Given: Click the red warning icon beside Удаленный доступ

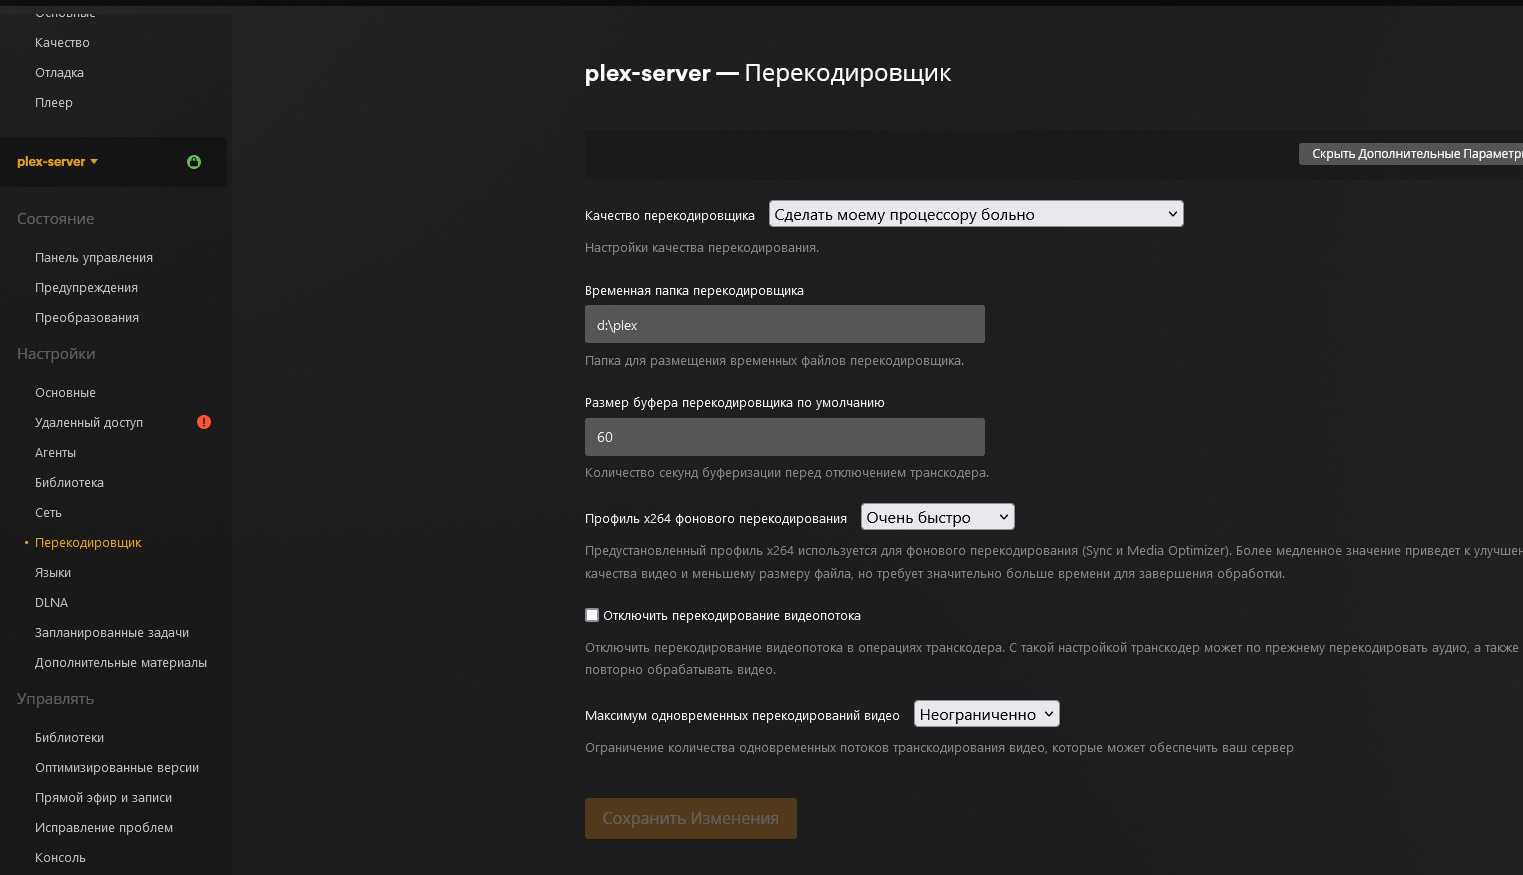Looking at the screenshot, I should (204, 422).
